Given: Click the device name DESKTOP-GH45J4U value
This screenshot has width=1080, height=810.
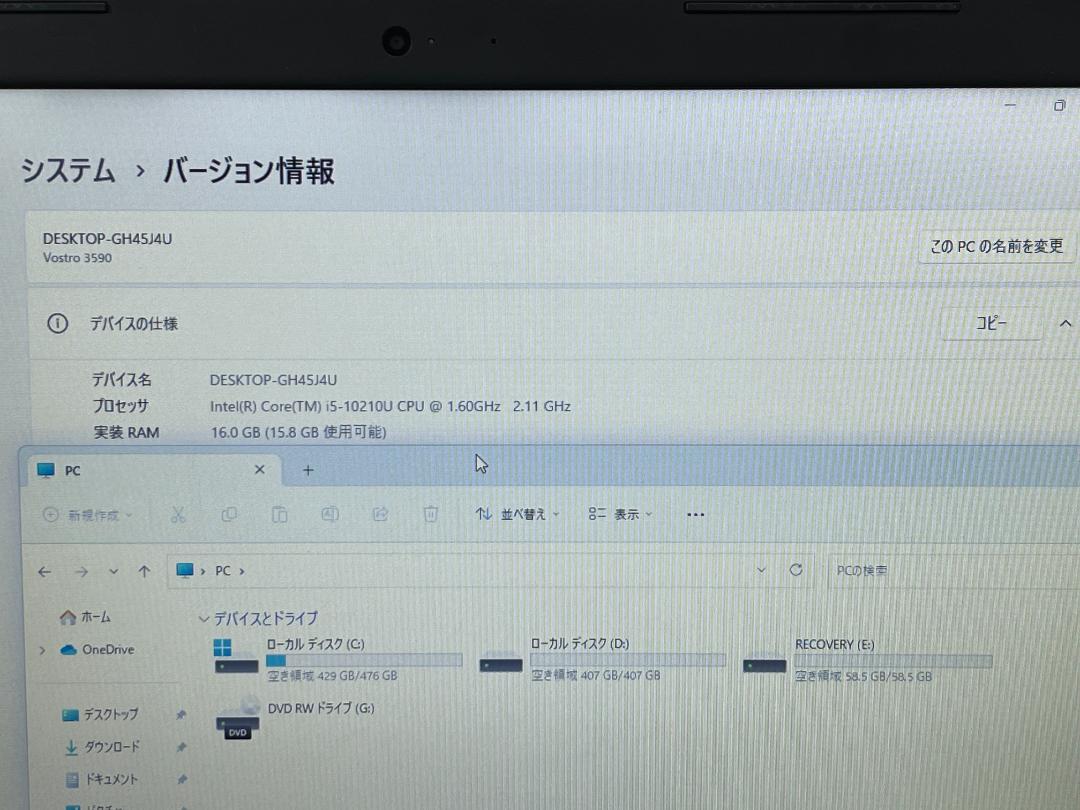Looking at the screenshot, I should 273,380.
